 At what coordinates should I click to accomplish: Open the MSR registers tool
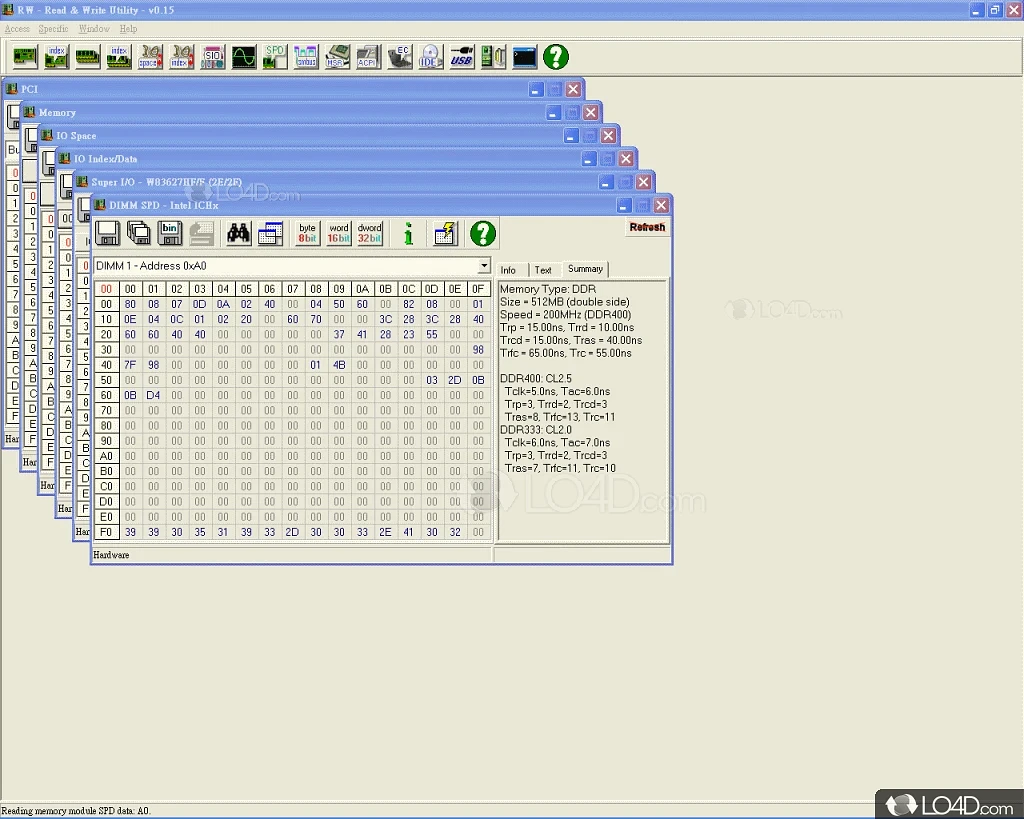point(337,57)
